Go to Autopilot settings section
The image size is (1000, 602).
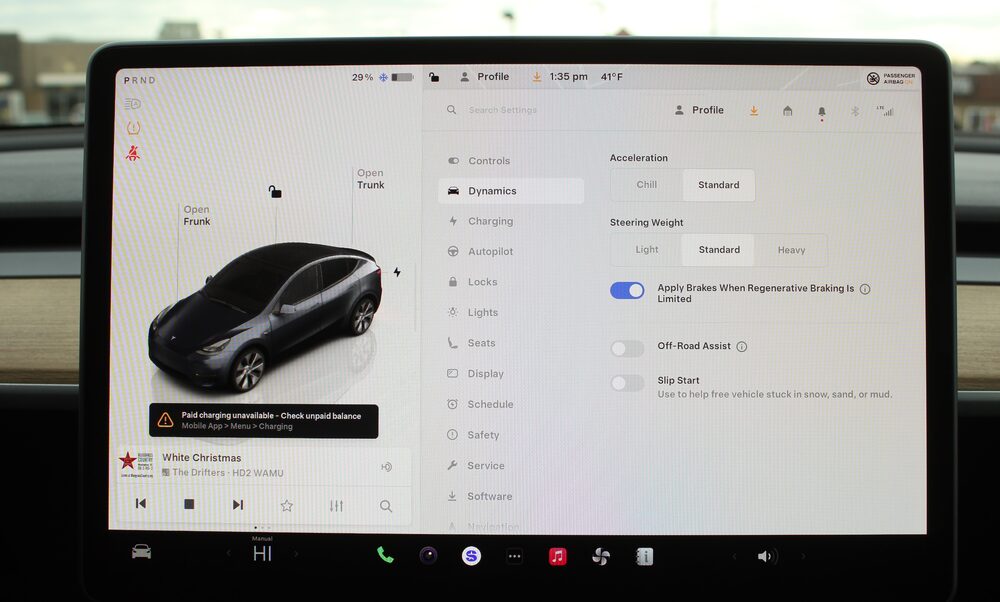tap(490, 252)
